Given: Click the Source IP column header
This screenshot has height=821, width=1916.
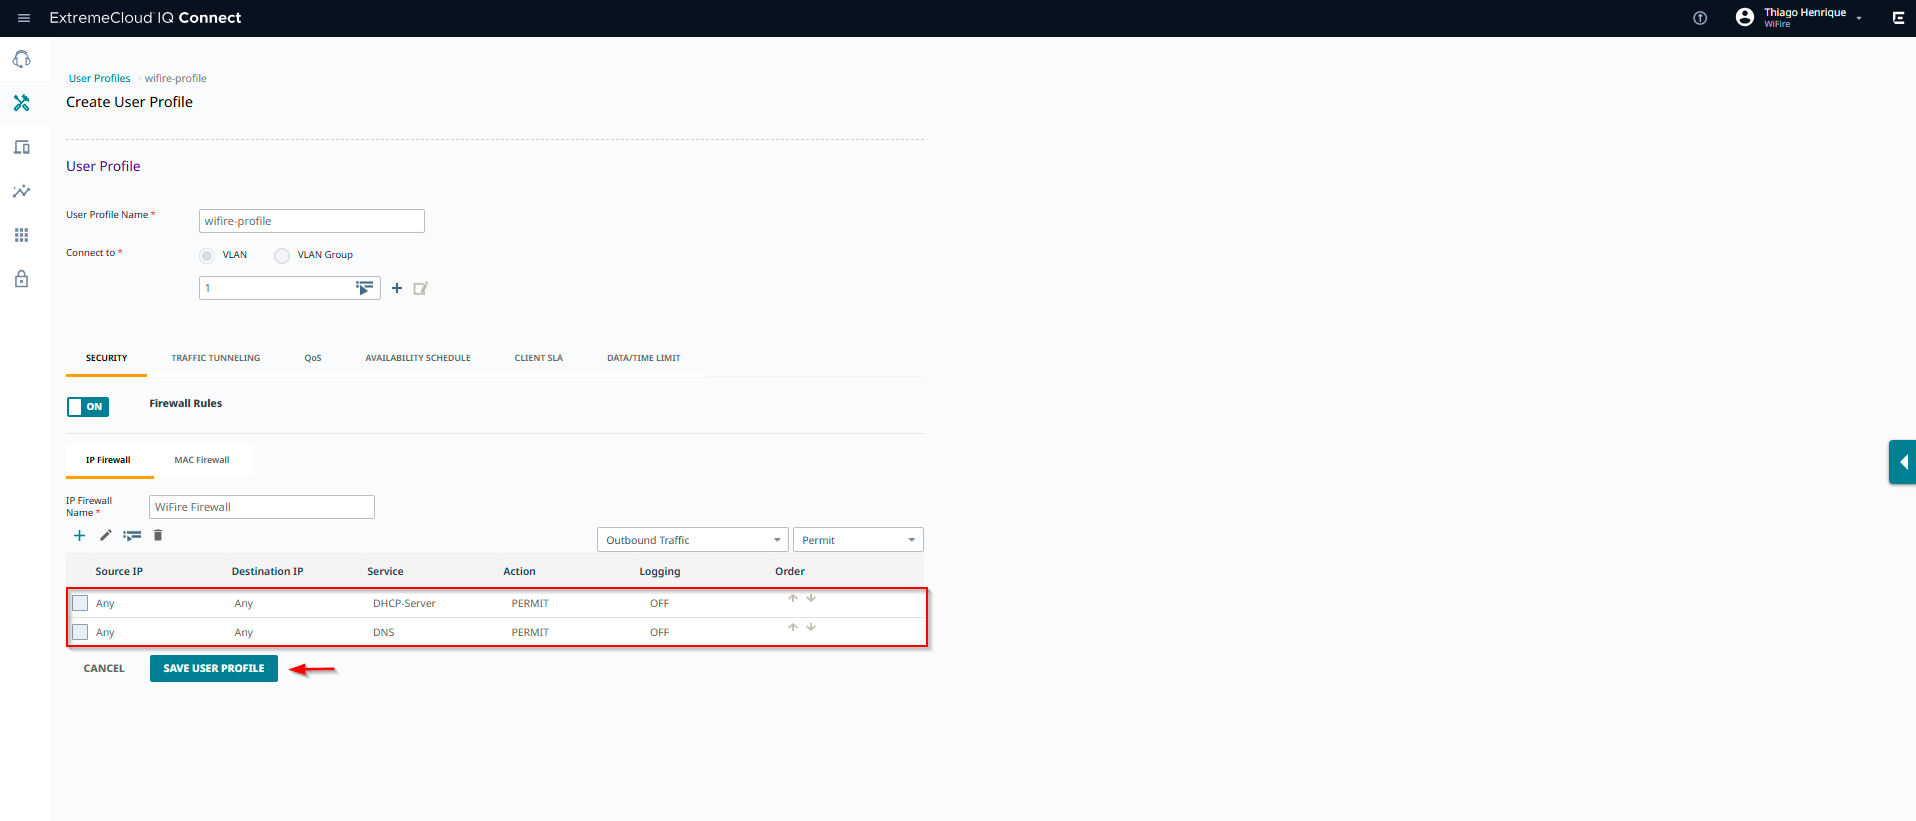Looking at the screenshot, I should pyautogui.click(x=119, y=571).
